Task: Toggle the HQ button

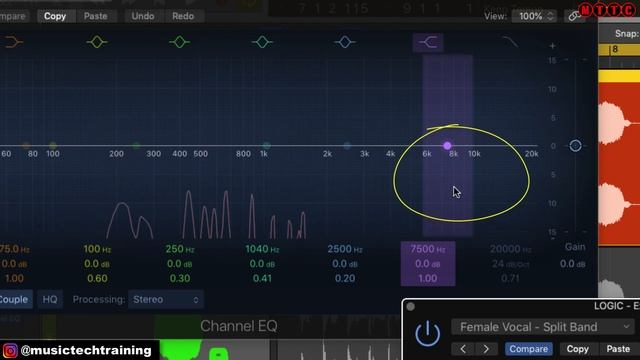Action: [50, 299]
